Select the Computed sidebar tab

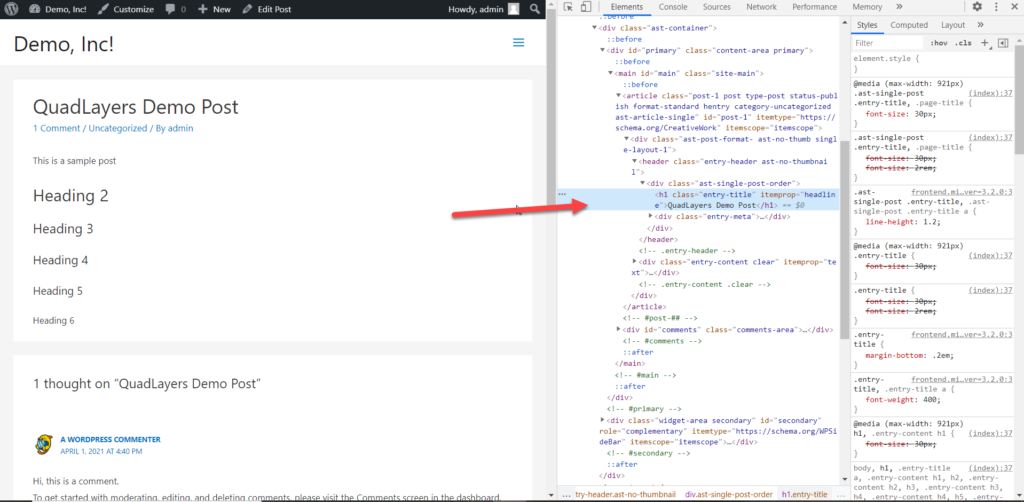(909, 25)
